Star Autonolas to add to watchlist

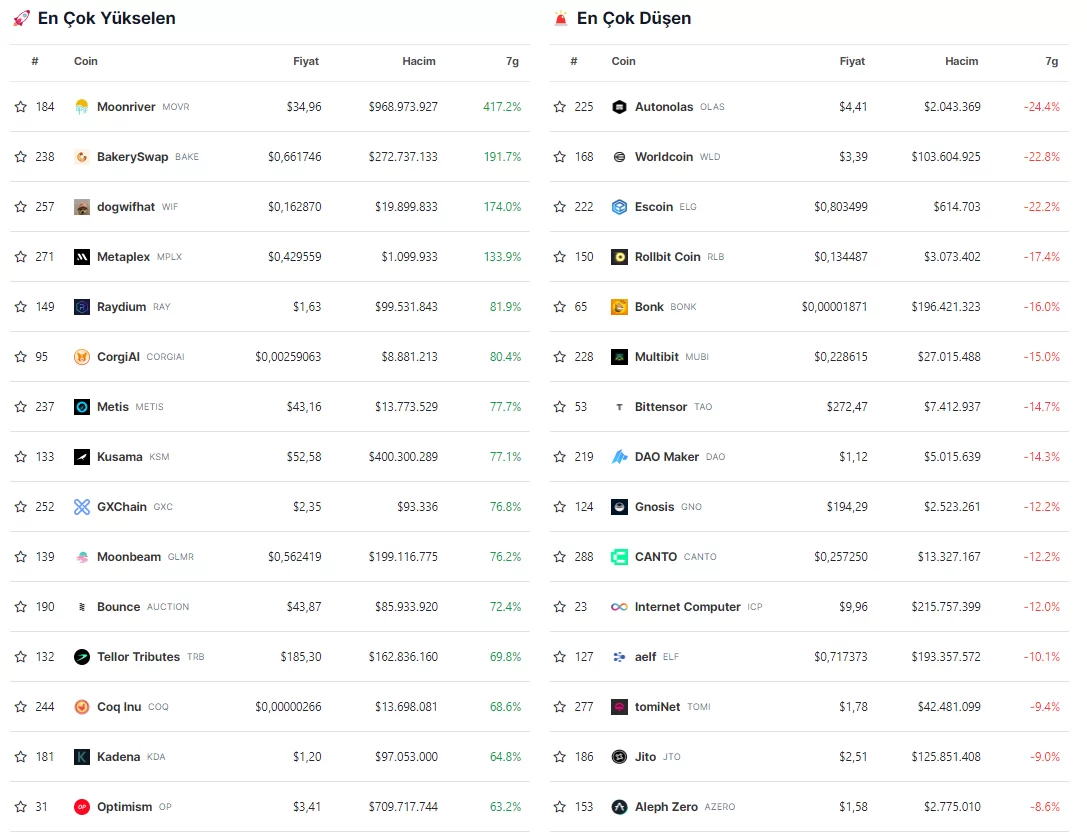[559, 107]
